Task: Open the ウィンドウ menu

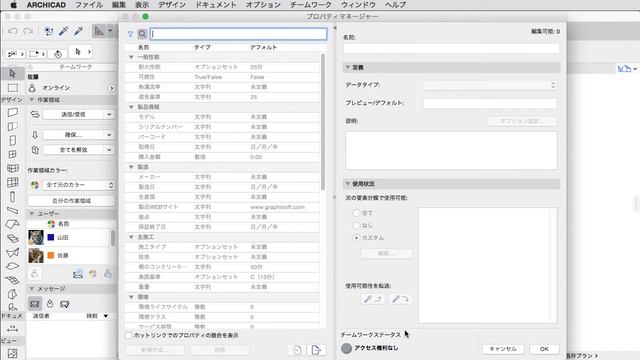Action: click(x=358, y=5)
